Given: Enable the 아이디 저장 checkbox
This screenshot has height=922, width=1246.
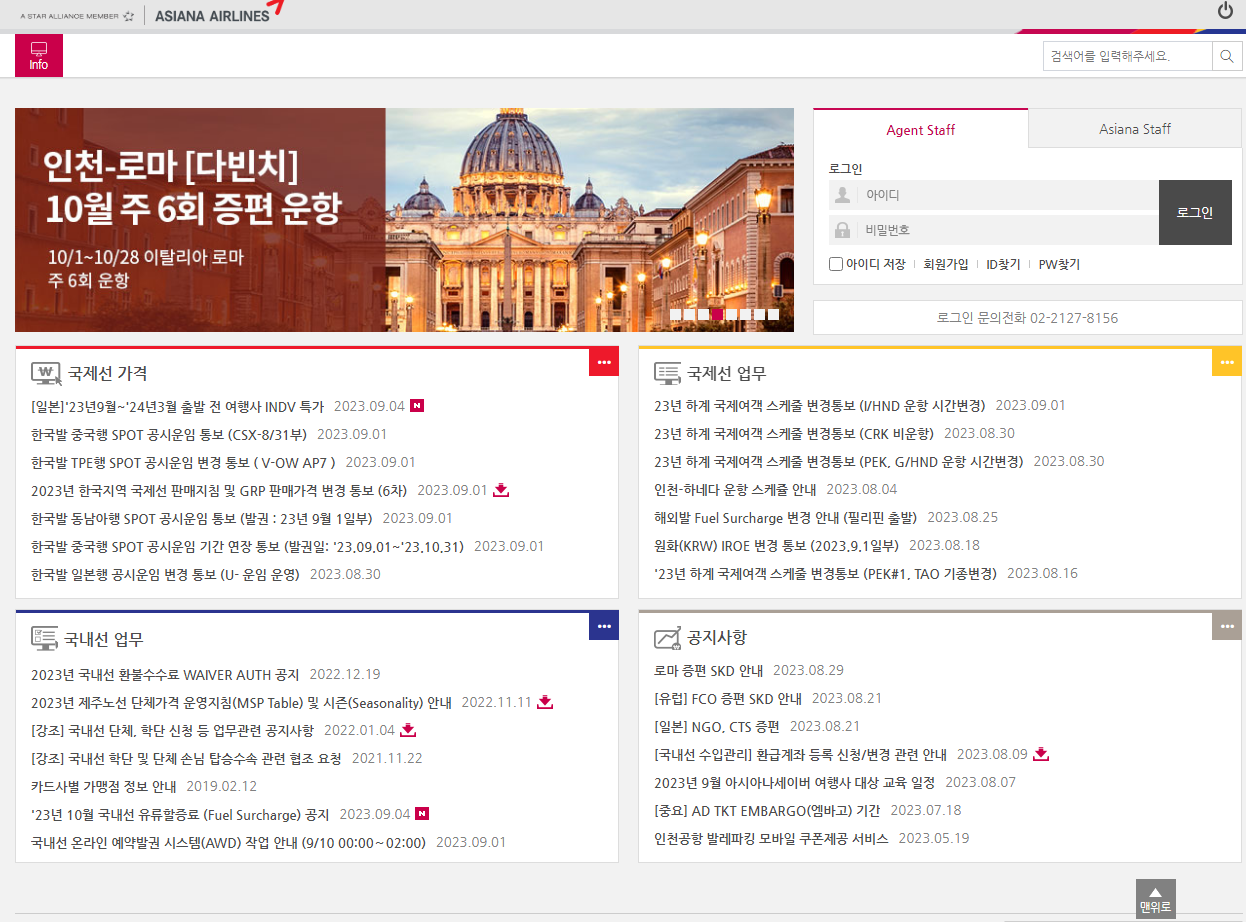Looking at the screenshot, I should tap(835, 263).
